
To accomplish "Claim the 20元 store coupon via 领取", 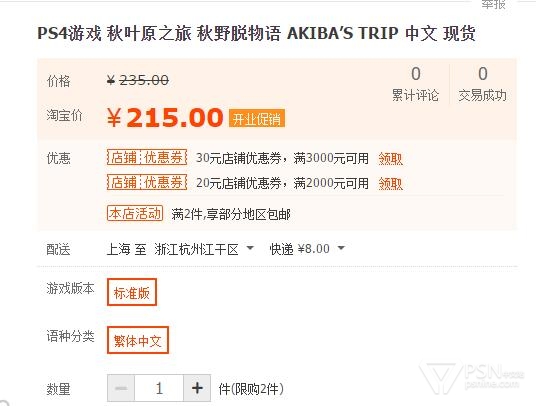I will (x=390, y=184).
